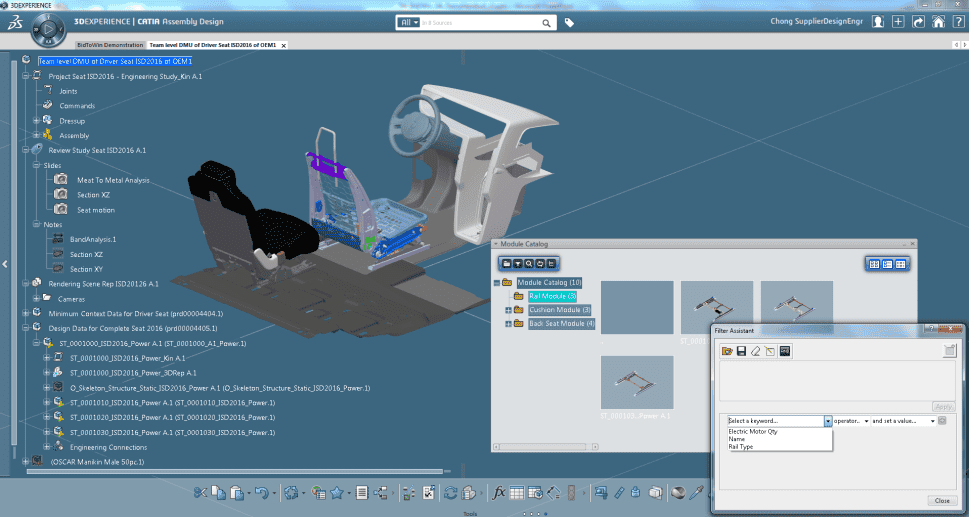
Task: Click the Share arrow icon
Action: (918, 22)
